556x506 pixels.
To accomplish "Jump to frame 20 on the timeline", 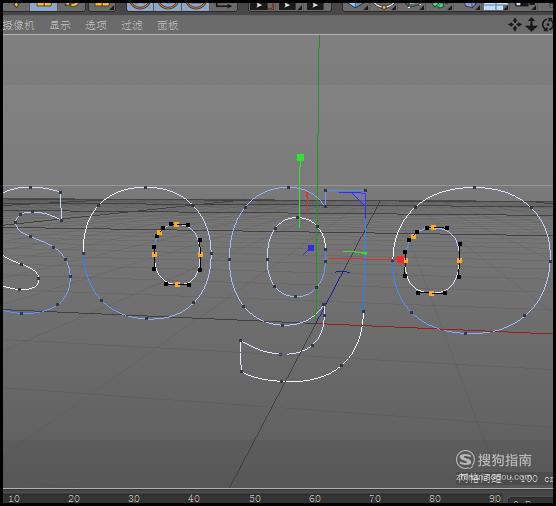I will click(x=74, y=498).
